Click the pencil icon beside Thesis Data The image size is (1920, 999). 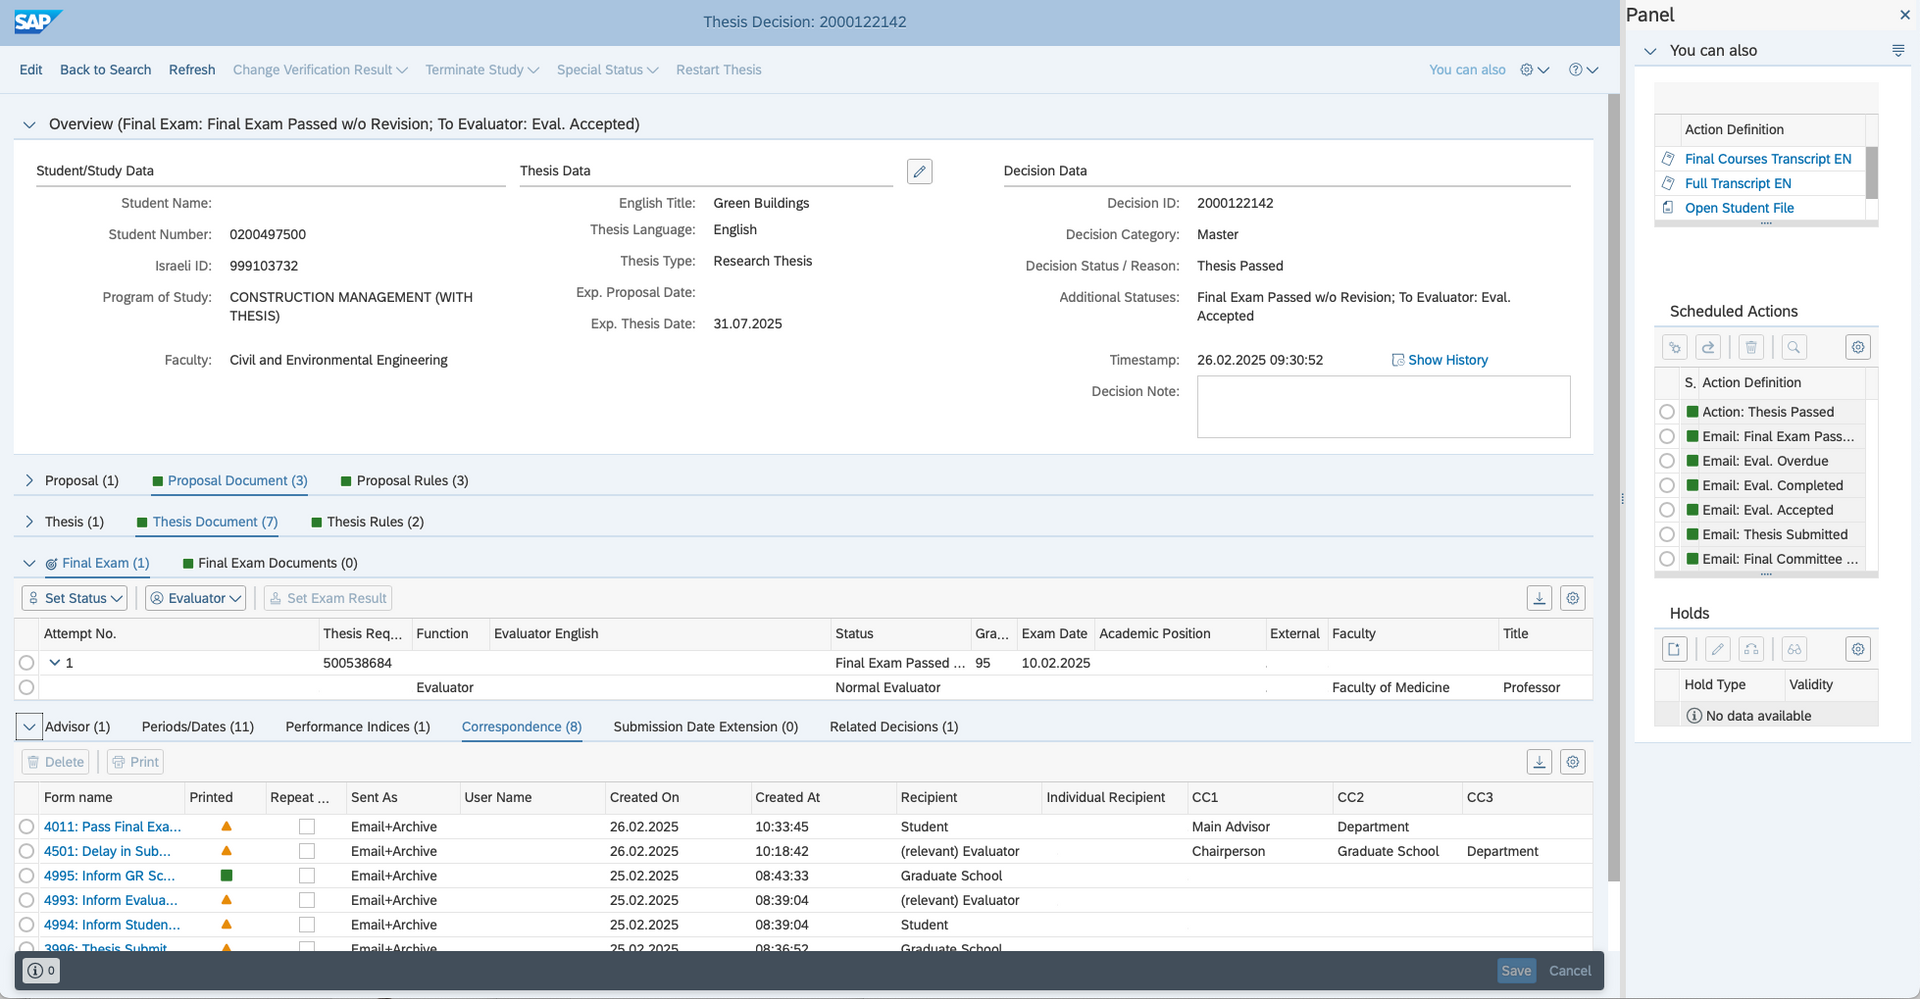click(919, 172)
